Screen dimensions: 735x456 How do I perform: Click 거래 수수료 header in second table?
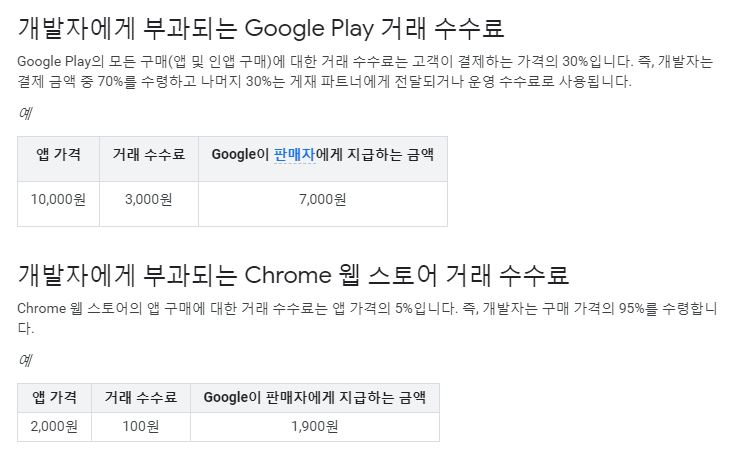141,398
